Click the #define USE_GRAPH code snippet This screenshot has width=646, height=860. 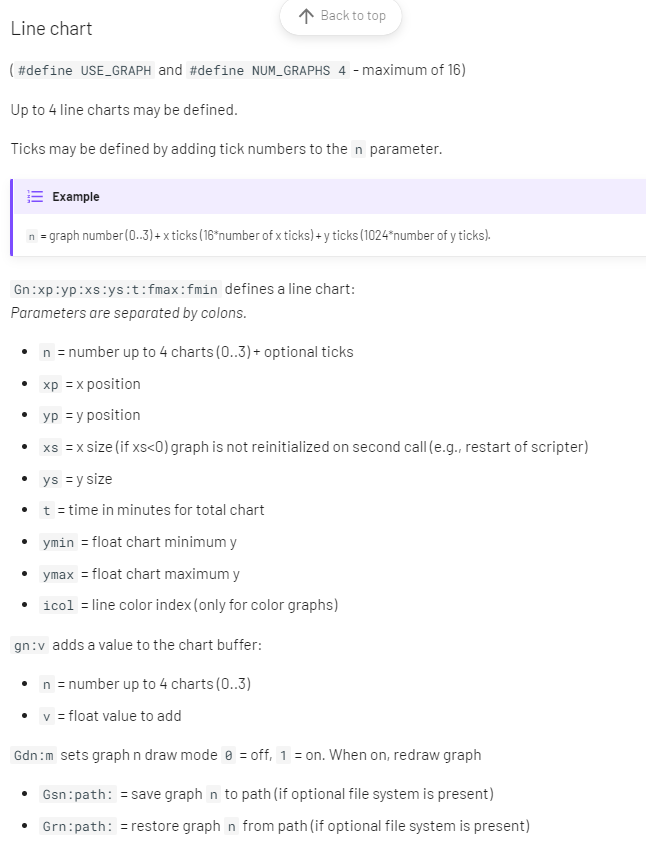click(x=84, y=71)
